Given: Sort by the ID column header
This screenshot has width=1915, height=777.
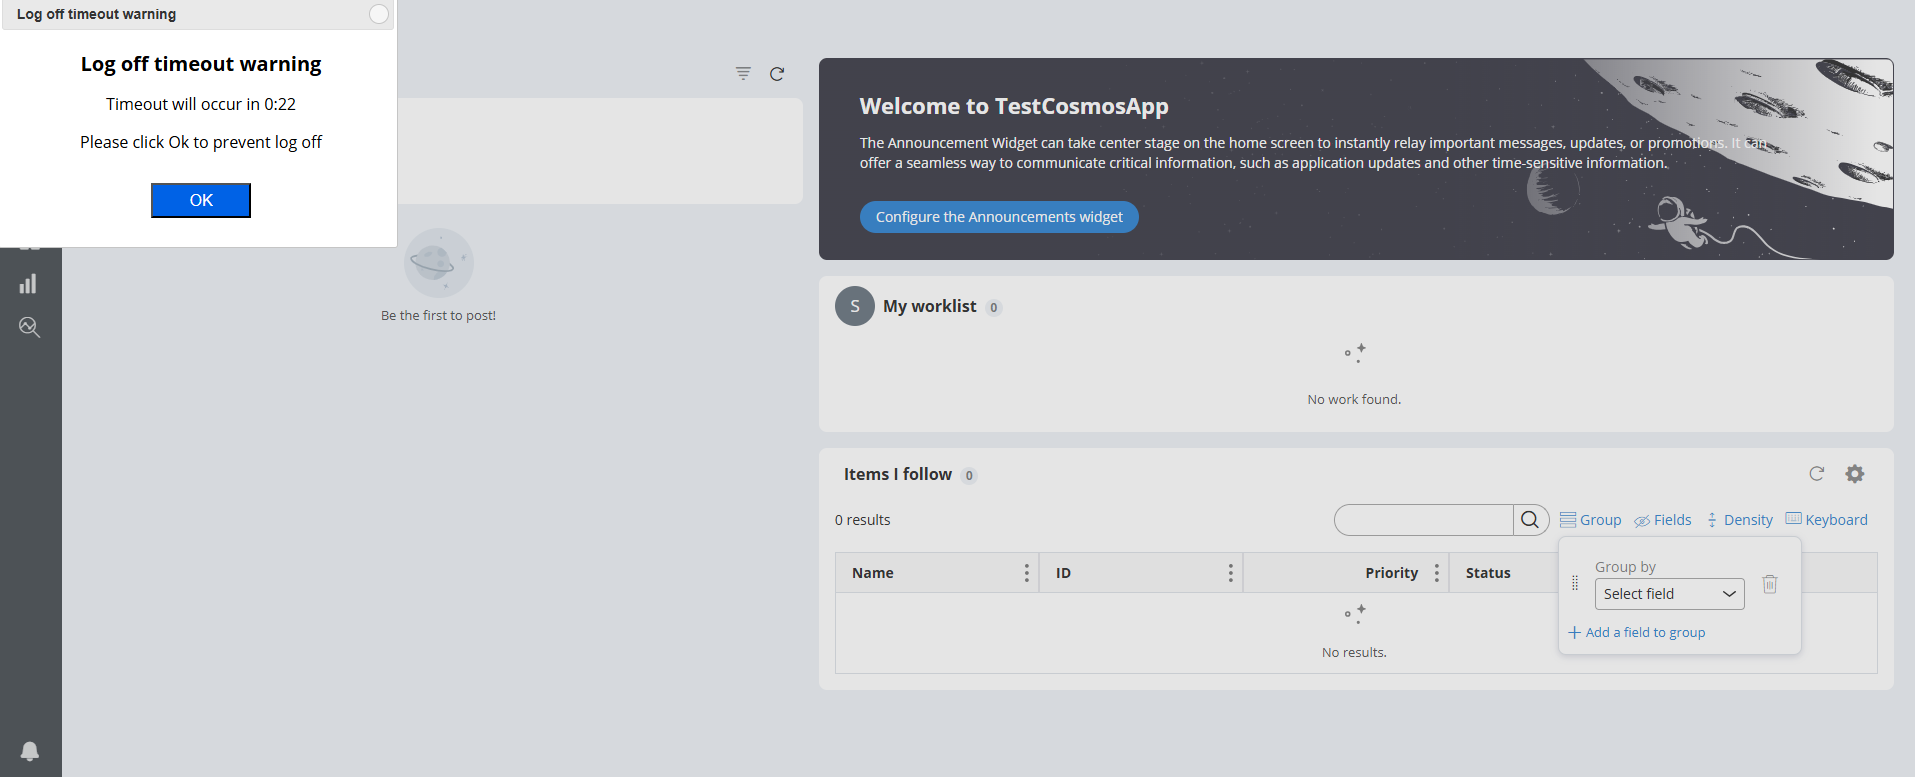Looking at the screenshot, I should [1063, 573].
